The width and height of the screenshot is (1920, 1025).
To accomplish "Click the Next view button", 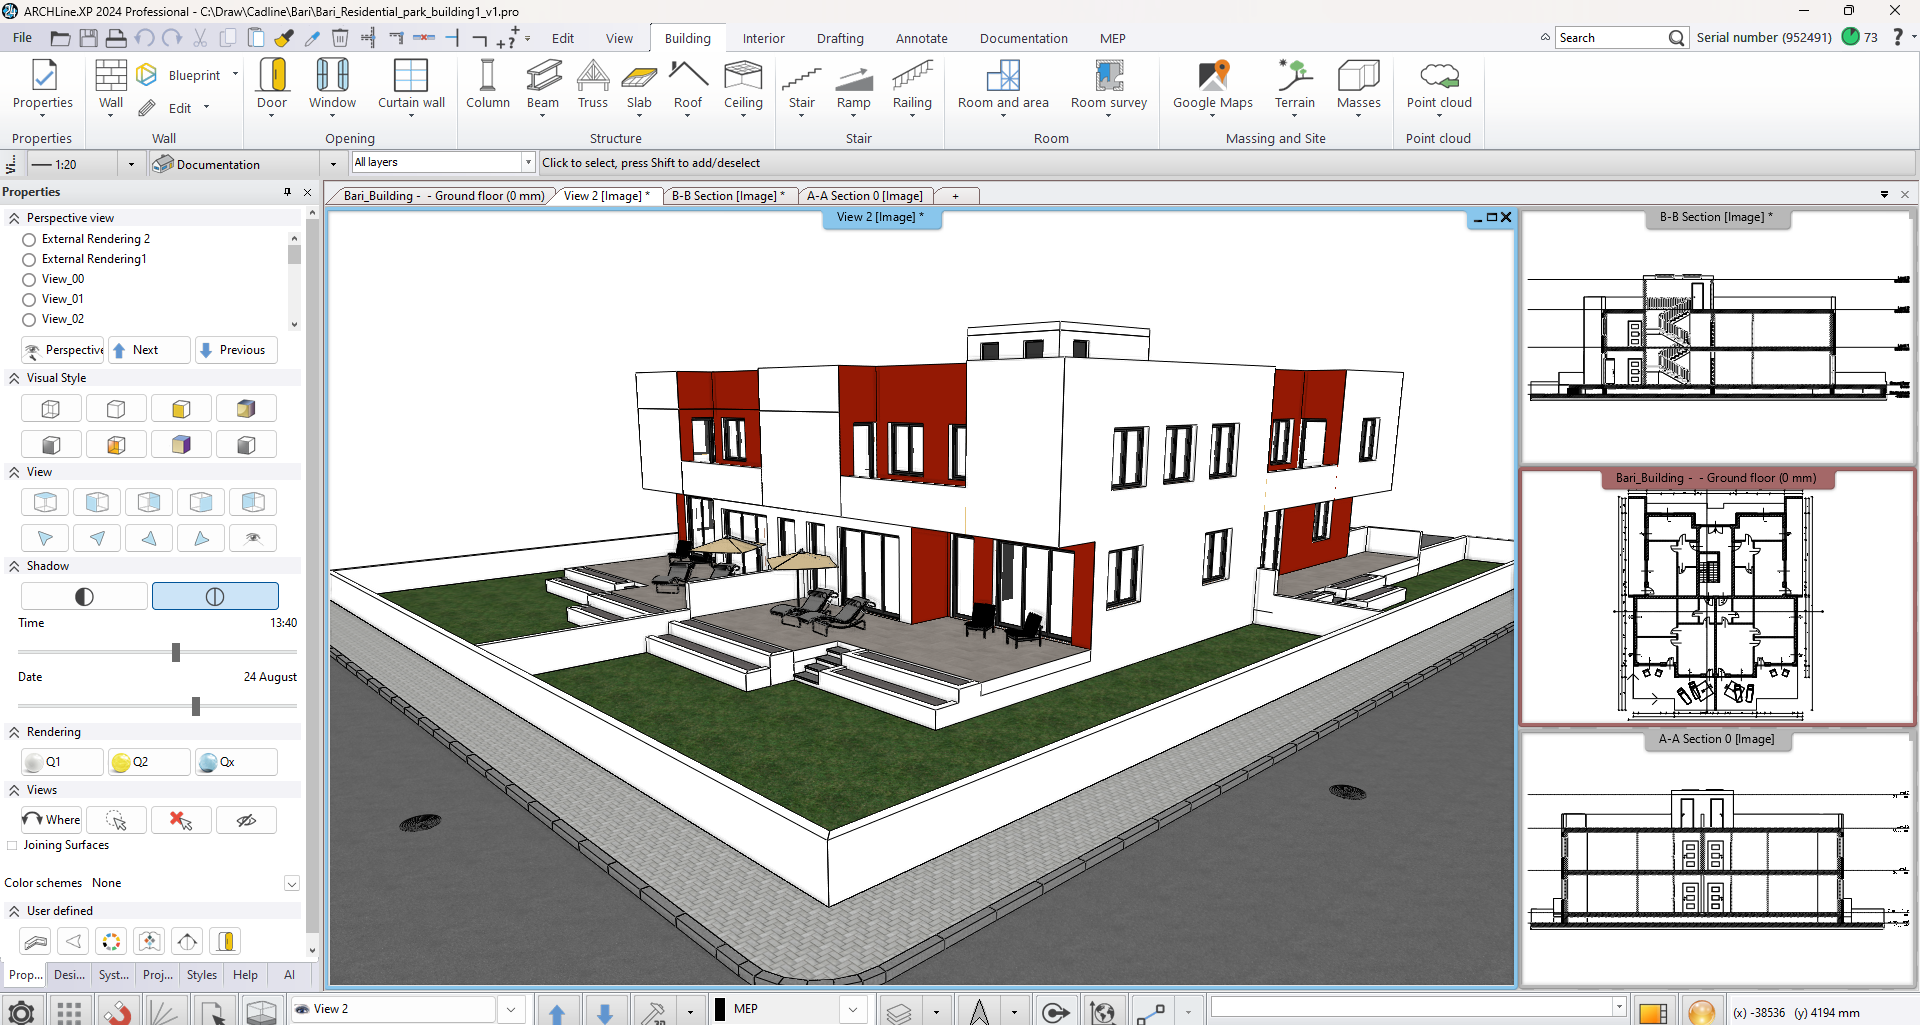I will coord(147,350).
